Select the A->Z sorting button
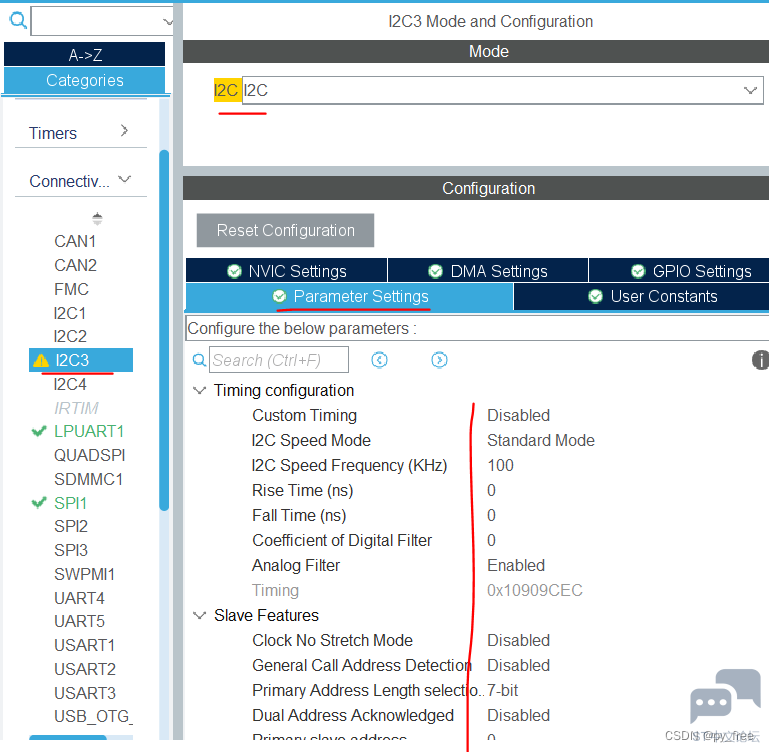 tap(84, 54)
